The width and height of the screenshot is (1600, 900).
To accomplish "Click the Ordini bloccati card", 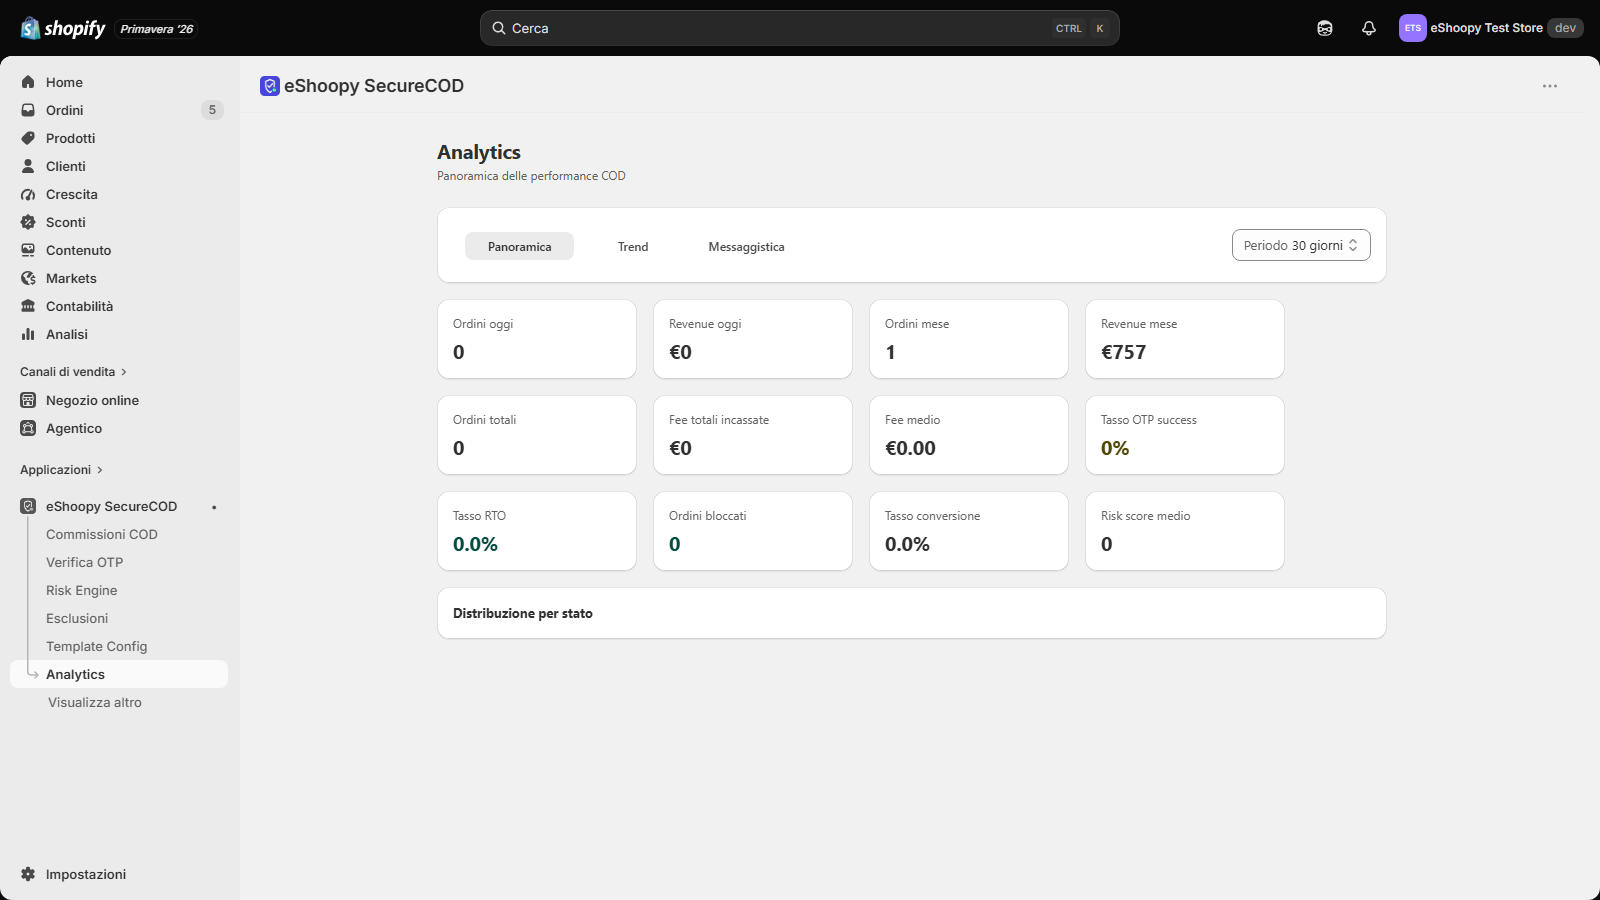I will [753, 531].
